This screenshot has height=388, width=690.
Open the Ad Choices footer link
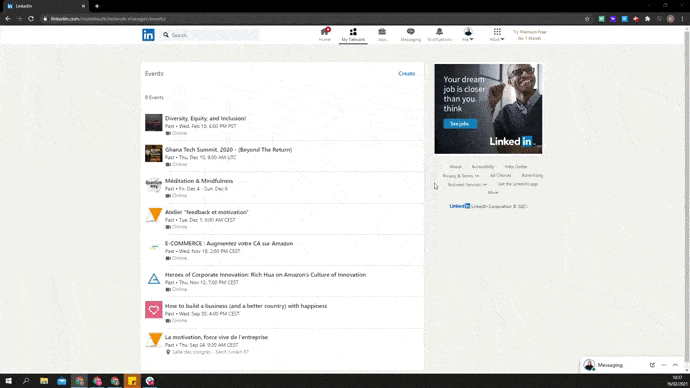500,176
